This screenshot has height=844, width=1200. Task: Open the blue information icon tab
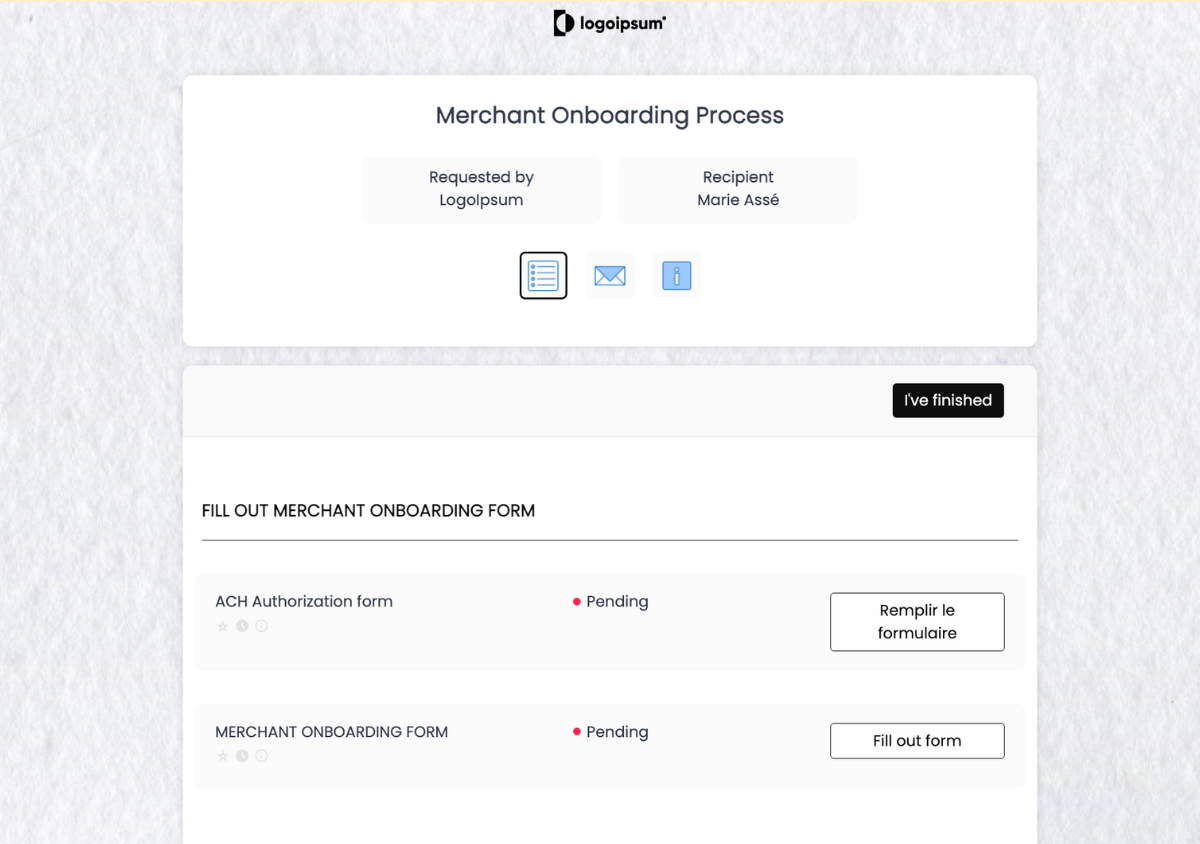(x=677, y=276)
